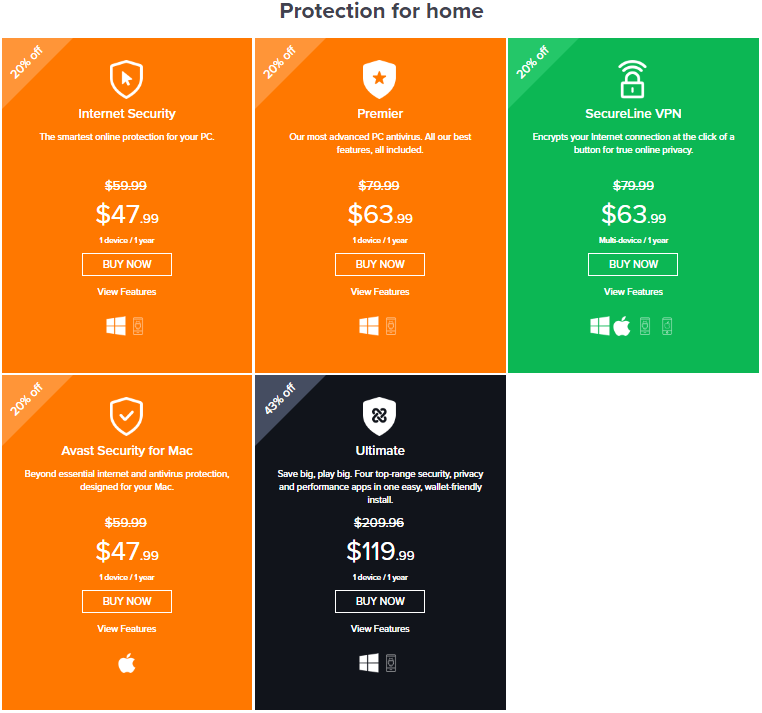The image size is (762, 713).
Task: Click the Windows logo under Ultimate
Action: coord(369,663)
